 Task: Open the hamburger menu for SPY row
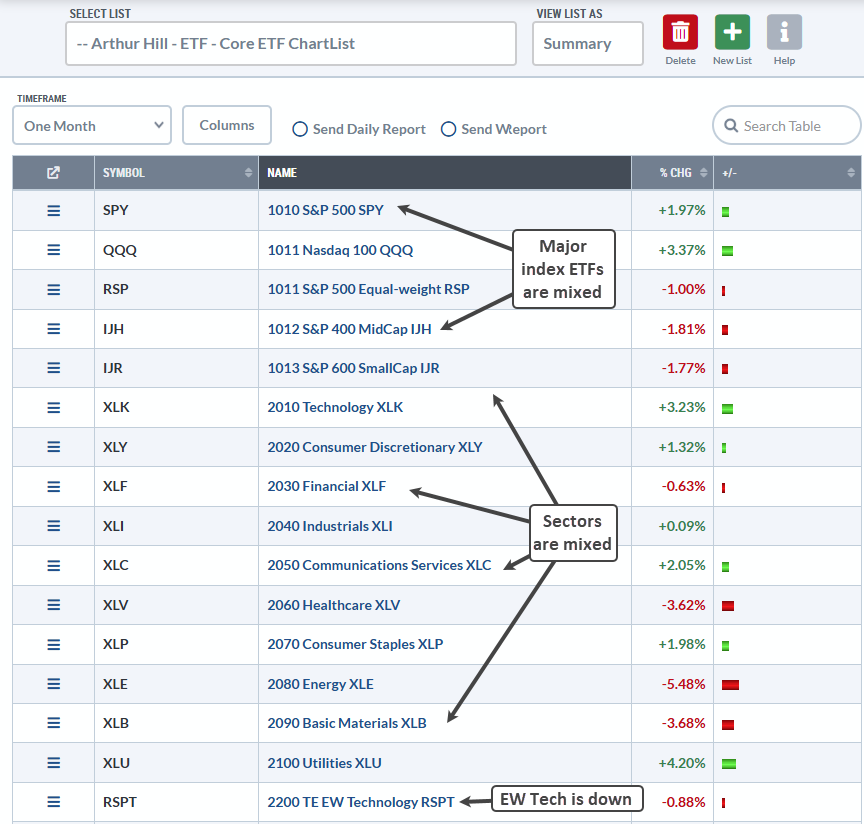point(53,211)
